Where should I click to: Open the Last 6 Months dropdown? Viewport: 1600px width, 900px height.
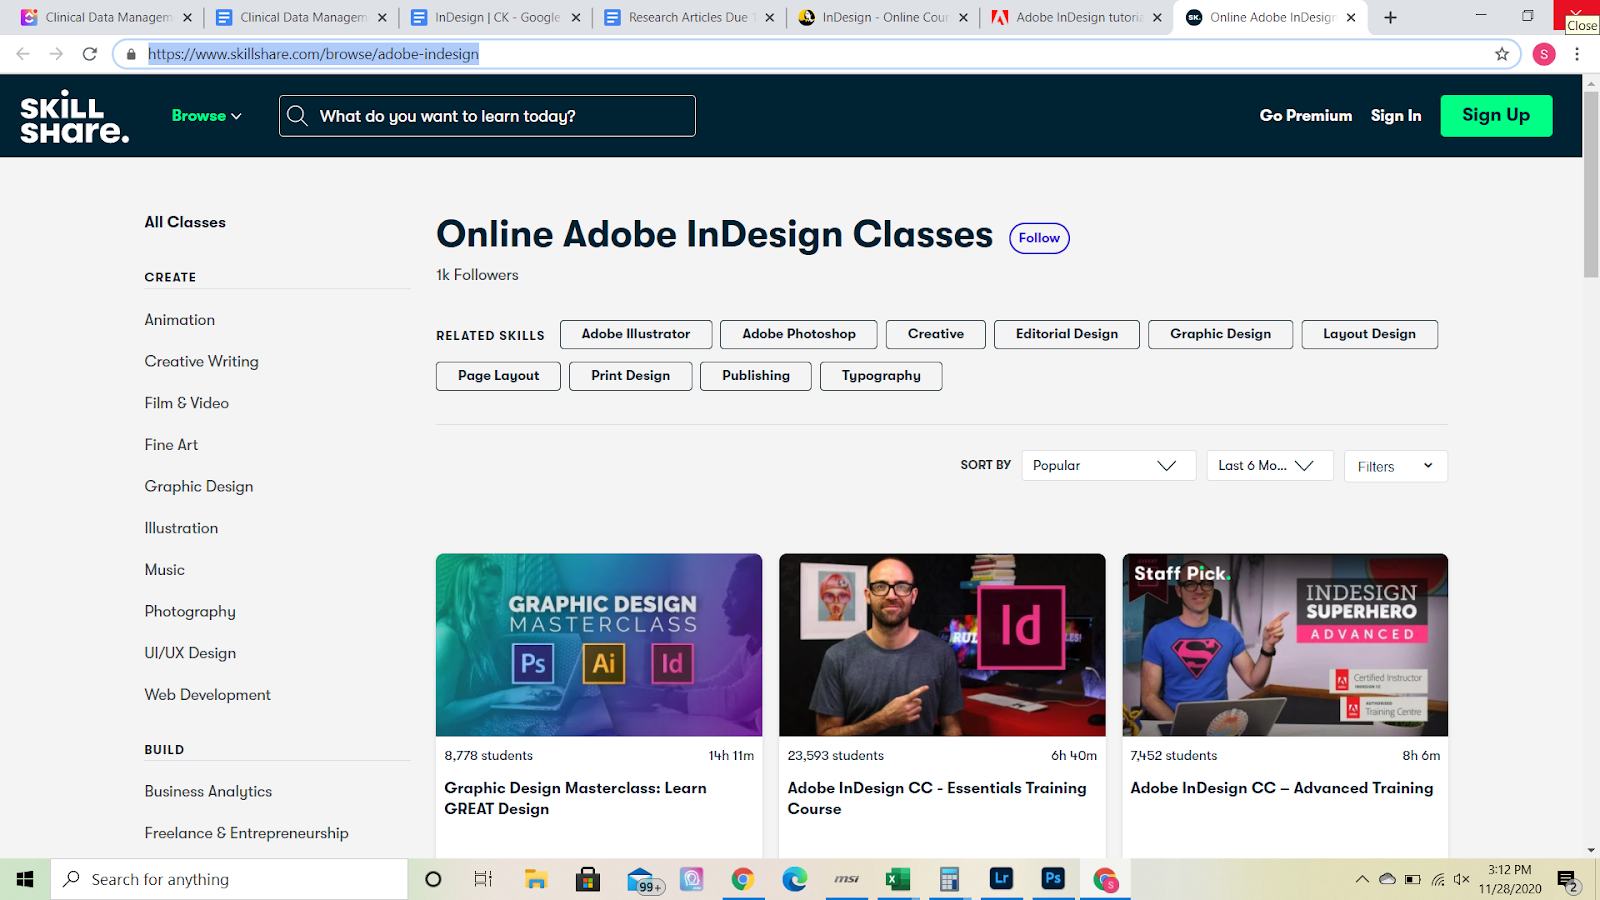(1269, 466)
